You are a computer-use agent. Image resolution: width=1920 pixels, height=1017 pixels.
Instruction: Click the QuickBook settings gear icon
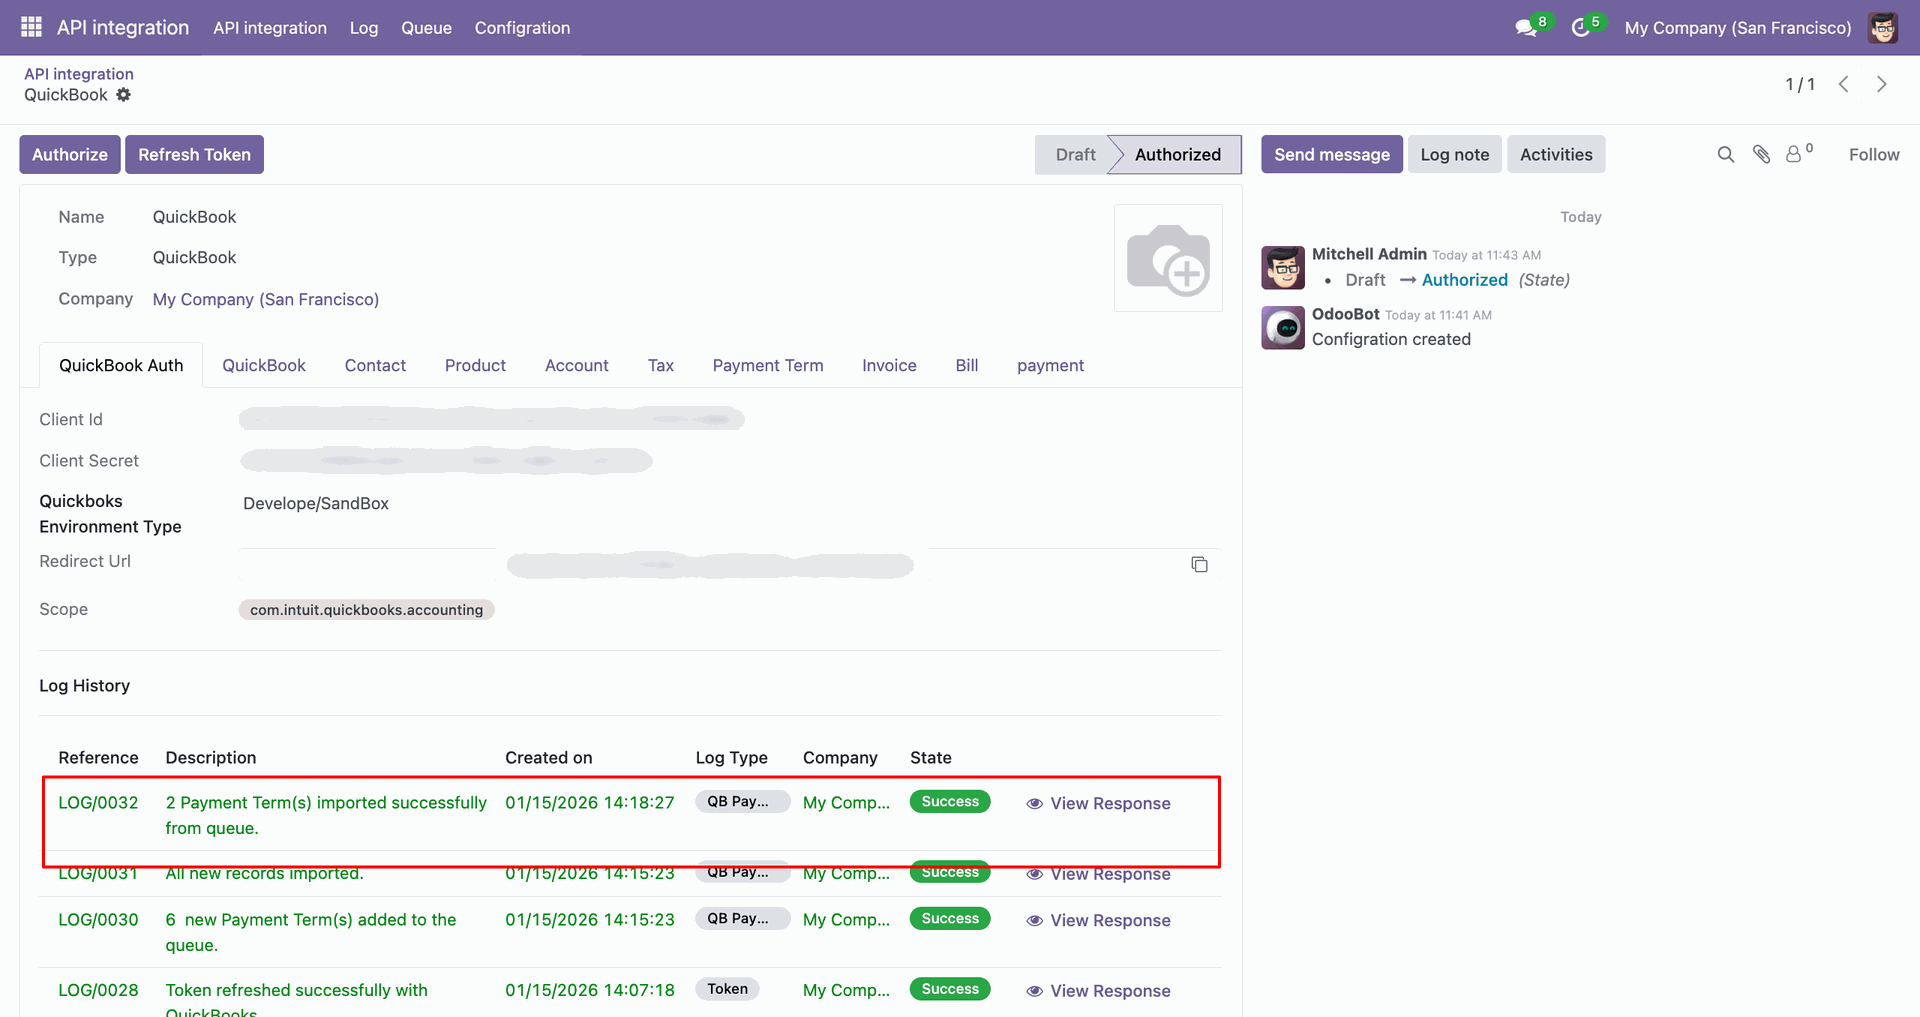pos(123,95)
